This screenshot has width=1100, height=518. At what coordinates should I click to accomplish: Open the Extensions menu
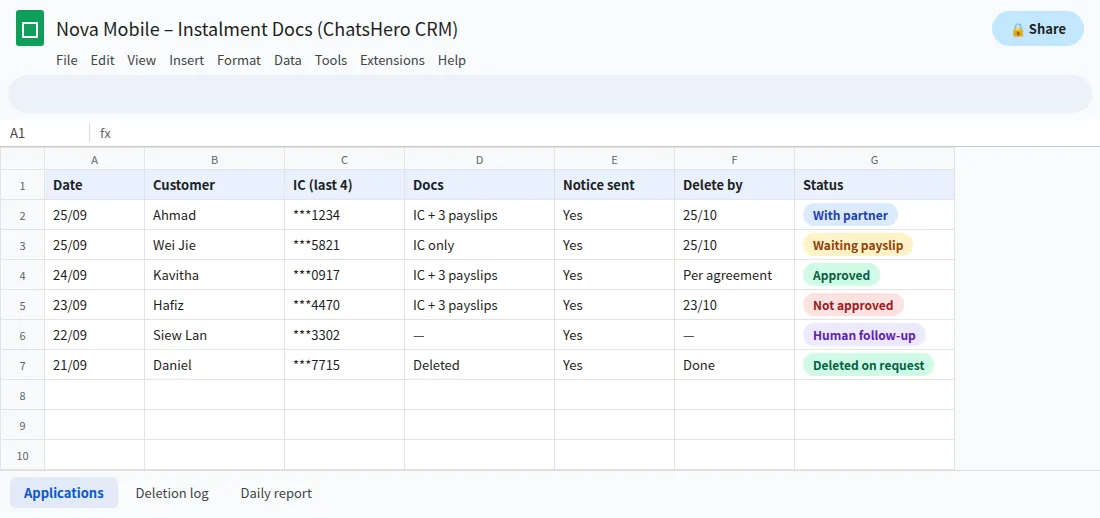click(x=392, y=60)
